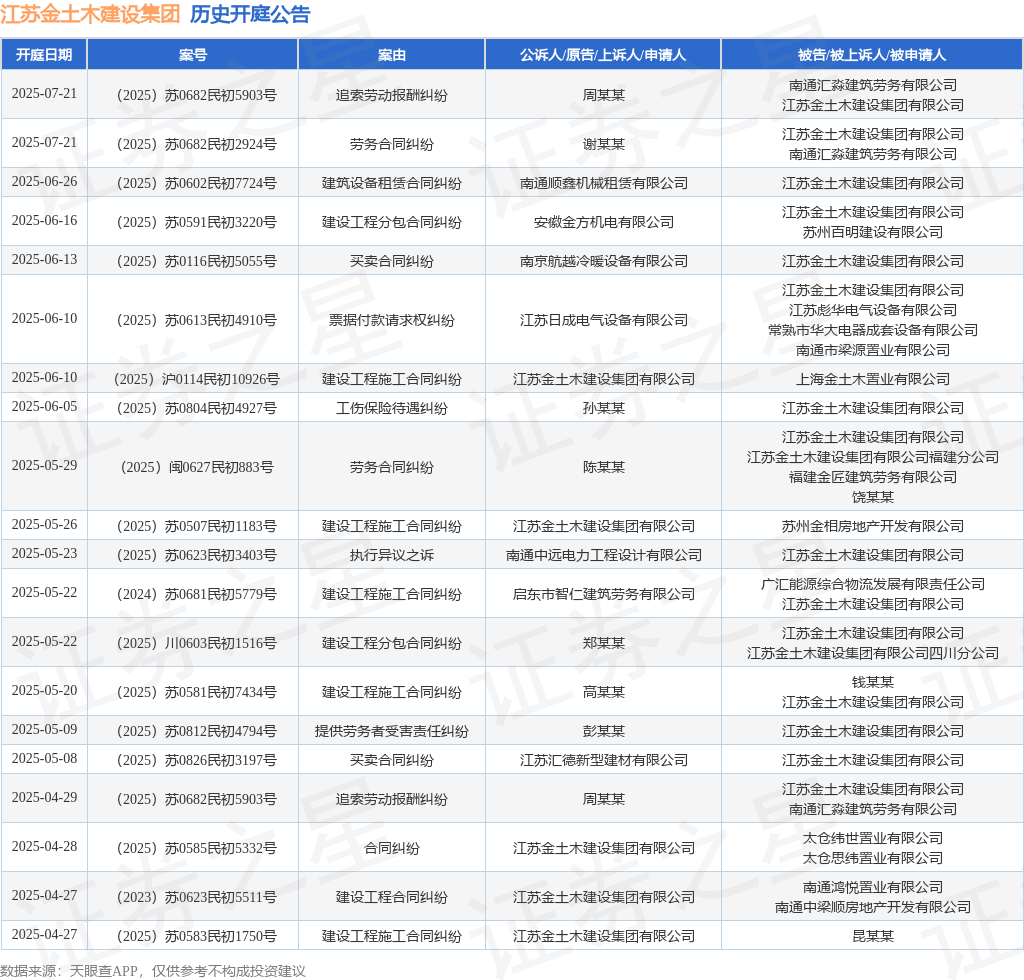Click the cause 合同纠纷 in 2025-04-28 row
Viewport: 1024px width, 980px height.
[392, 849]
